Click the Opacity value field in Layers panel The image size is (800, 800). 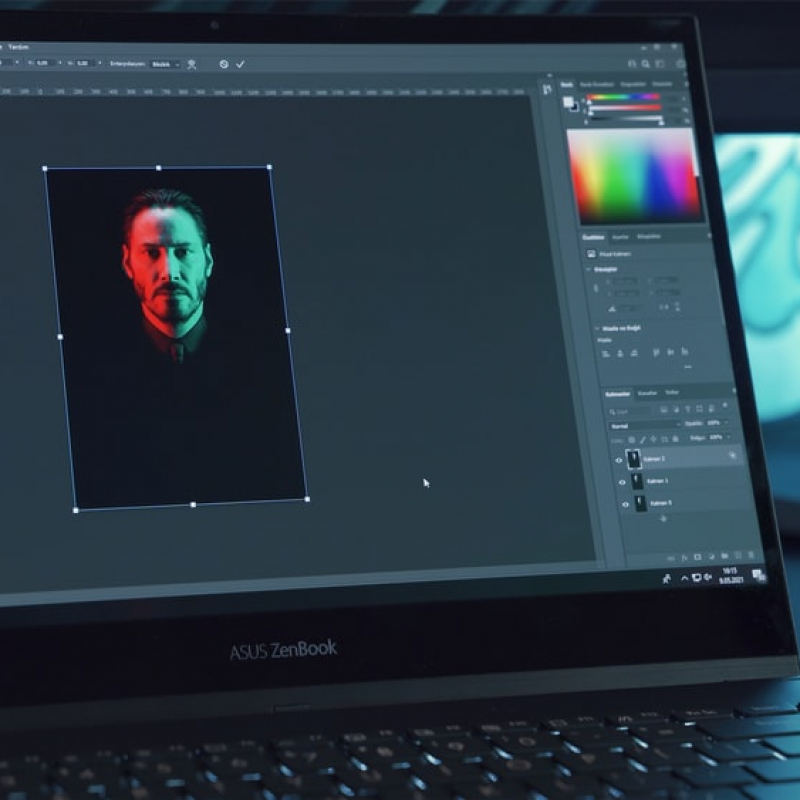click(716, 423)
